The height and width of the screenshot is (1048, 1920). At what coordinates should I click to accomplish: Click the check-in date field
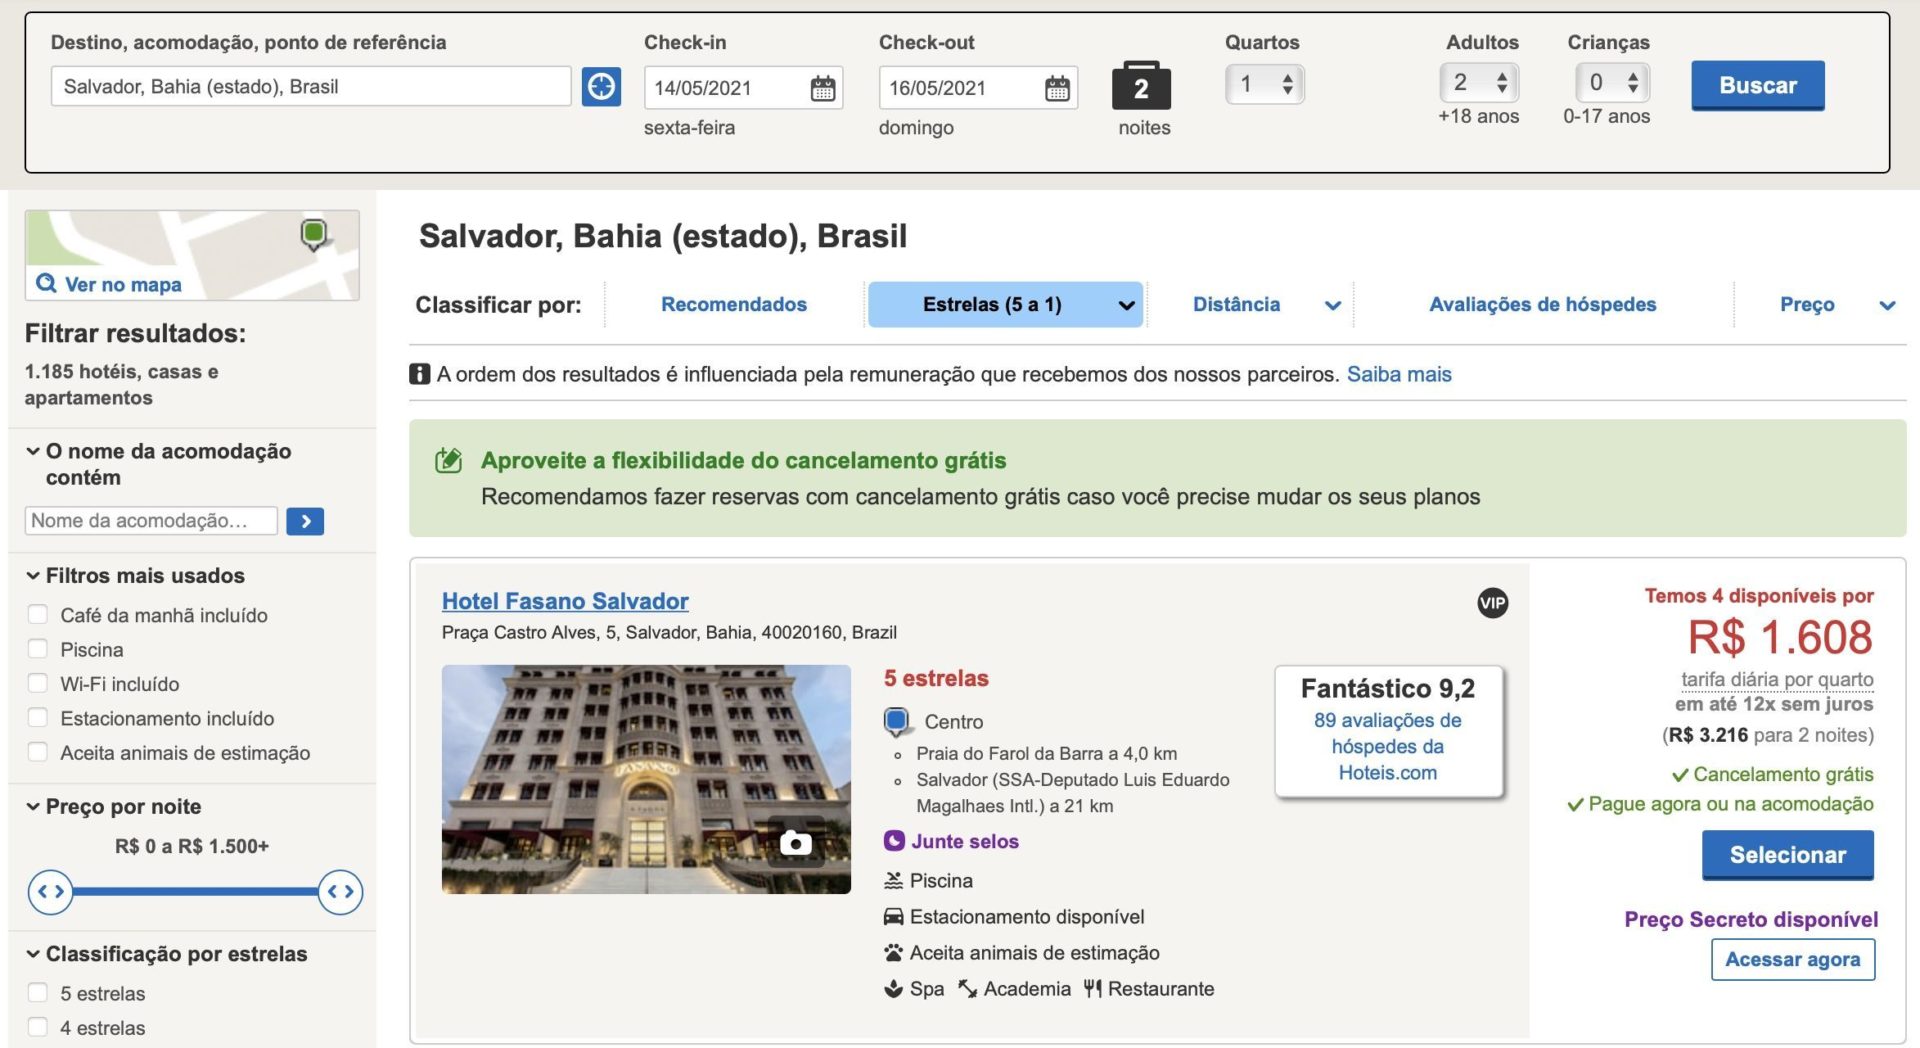[743, 88]
